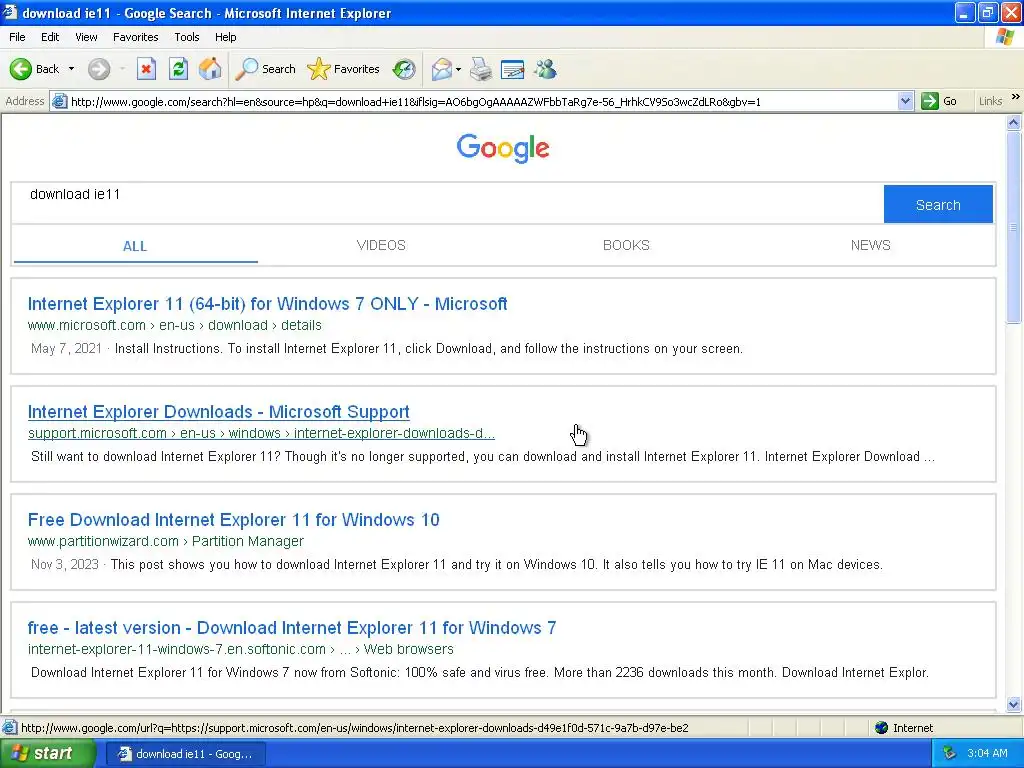Open the Favorites menu

(135, 37)
